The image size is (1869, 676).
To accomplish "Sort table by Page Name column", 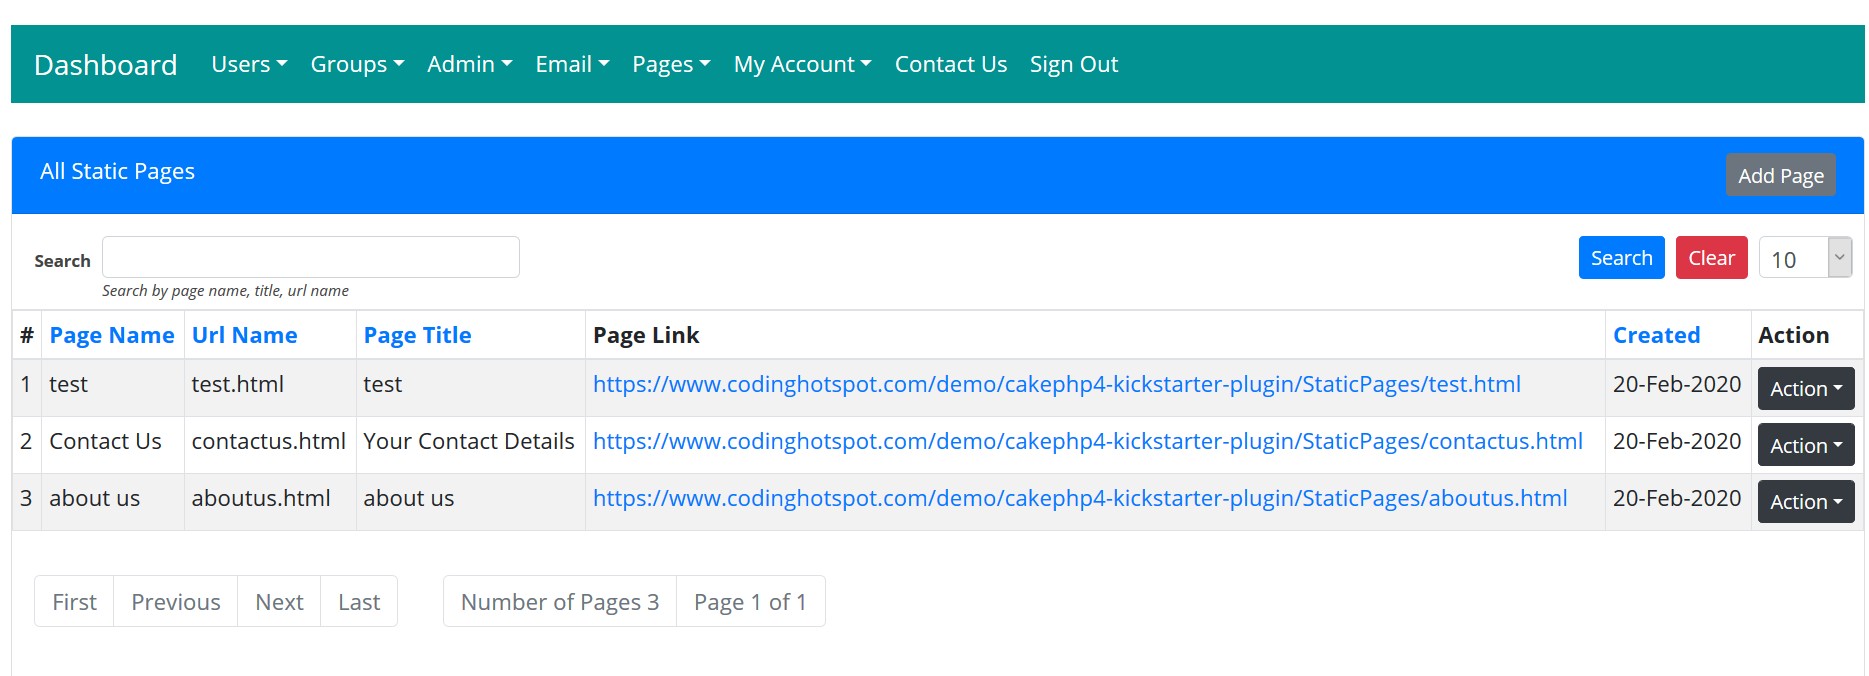I will pyautogui.click(x=112, y=335).
